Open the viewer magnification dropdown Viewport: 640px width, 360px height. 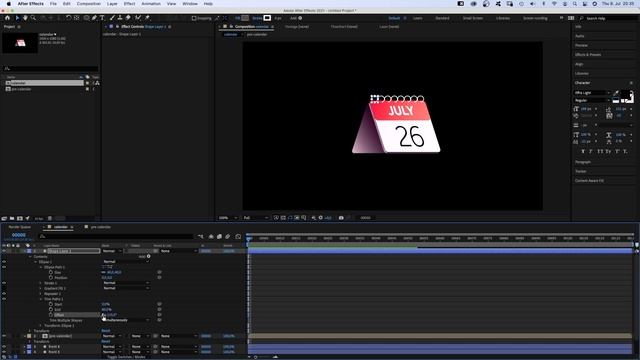click(x=228, y=218)
